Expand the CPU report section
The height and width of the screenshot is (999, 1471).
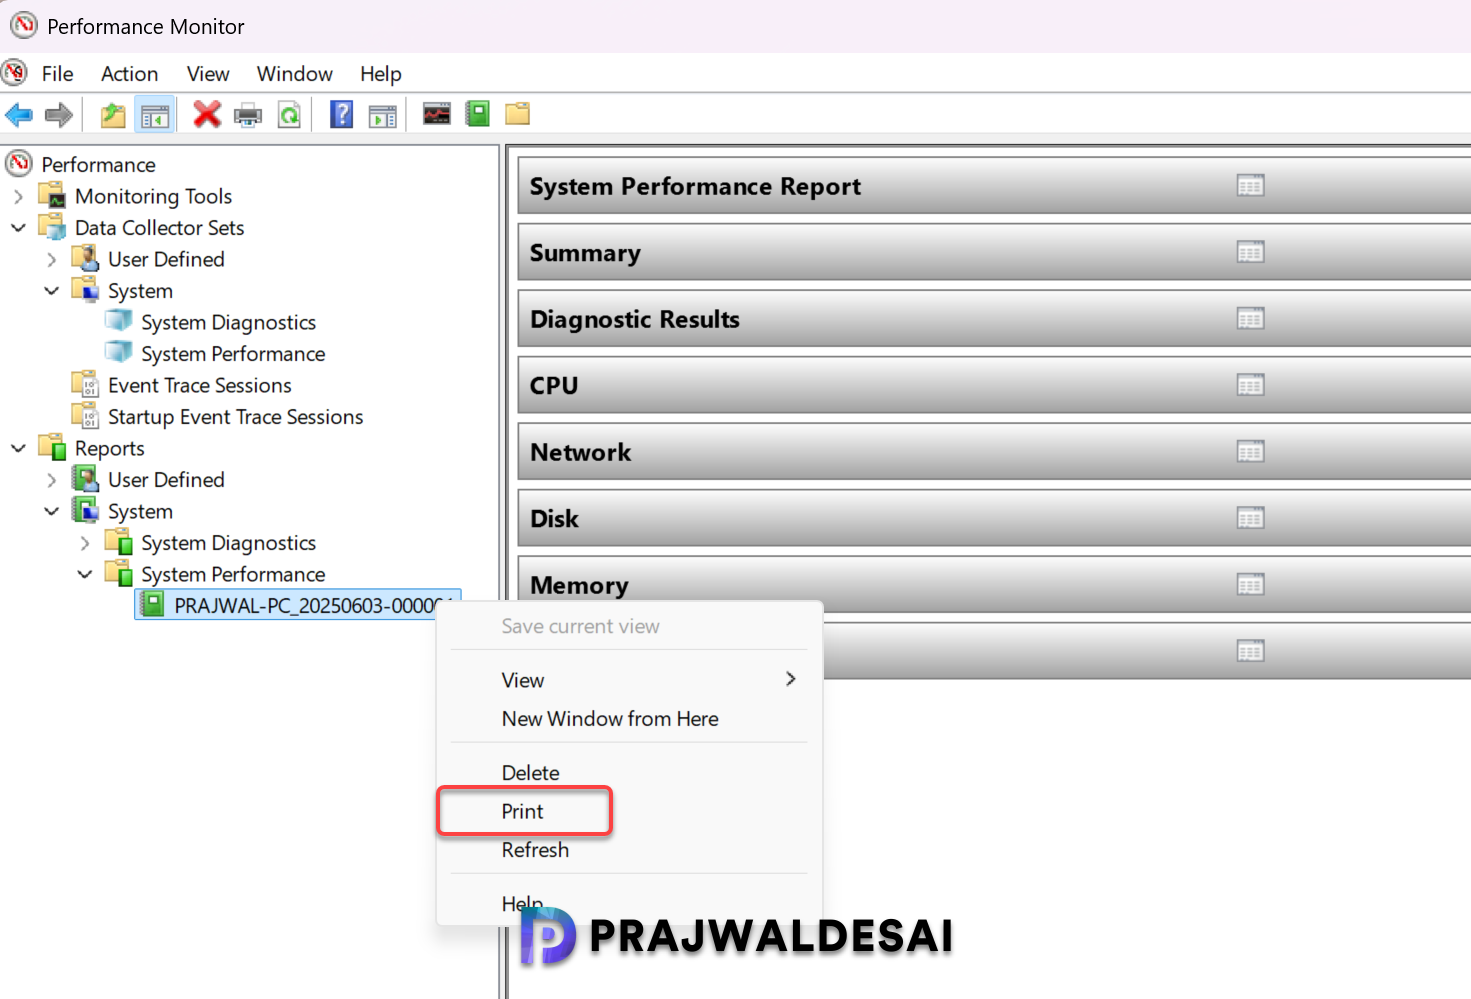click(x=994, y=385)
